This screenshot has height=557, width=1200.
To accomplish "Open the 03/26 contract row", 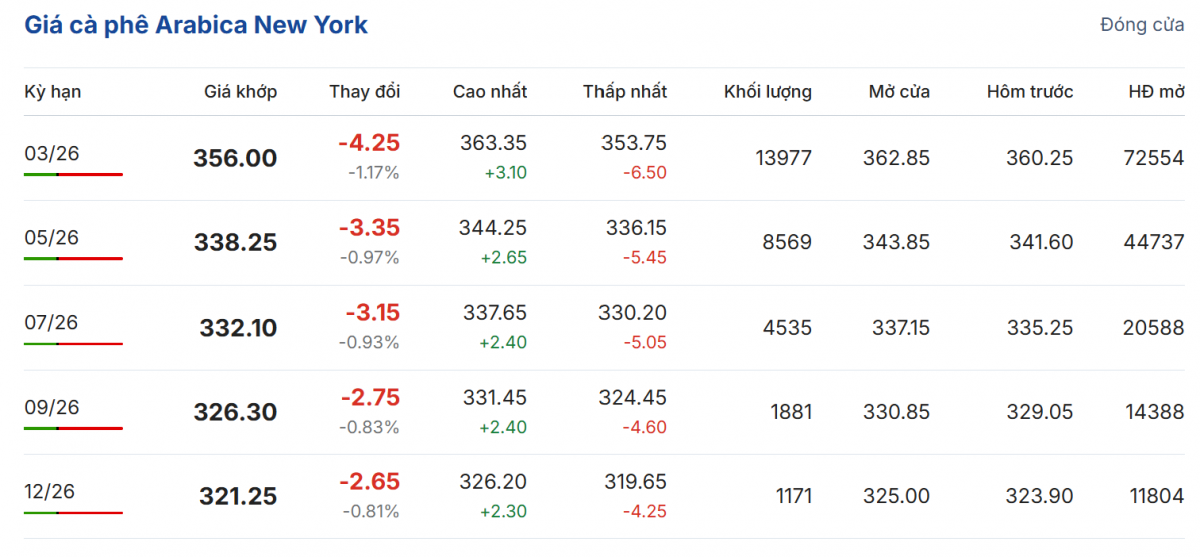I will (51, 152).
